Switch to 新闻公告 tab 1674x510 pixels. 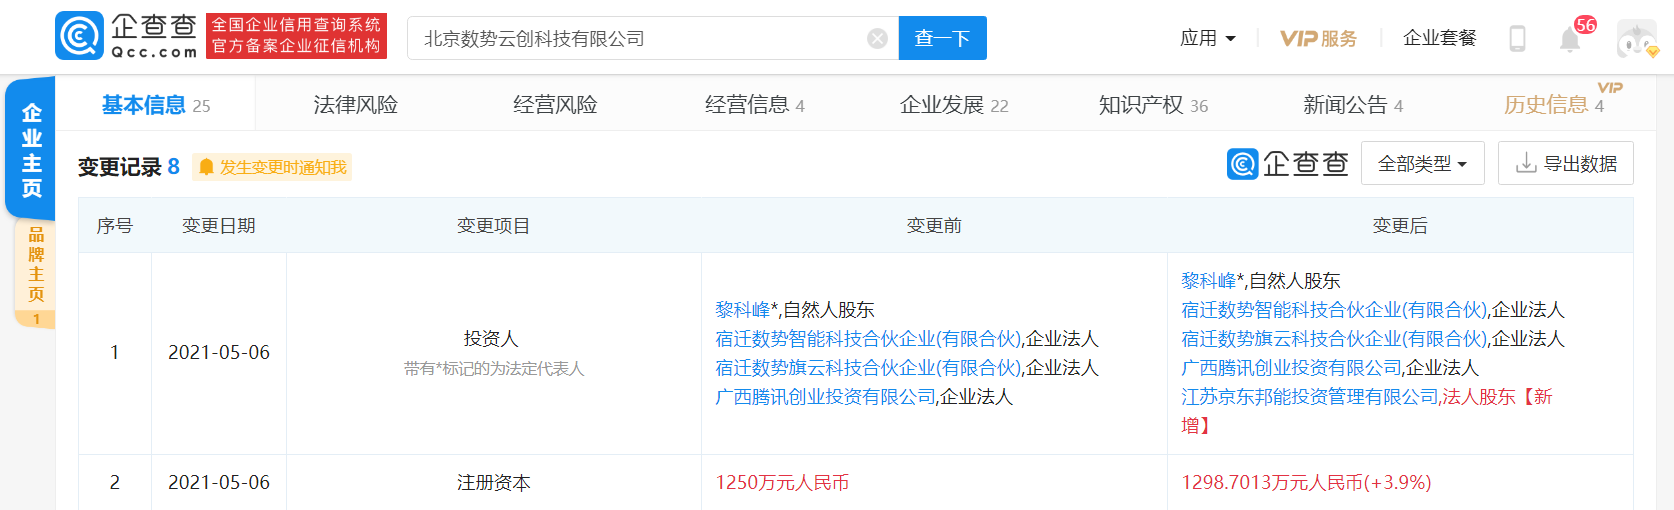click(1353, 105)
